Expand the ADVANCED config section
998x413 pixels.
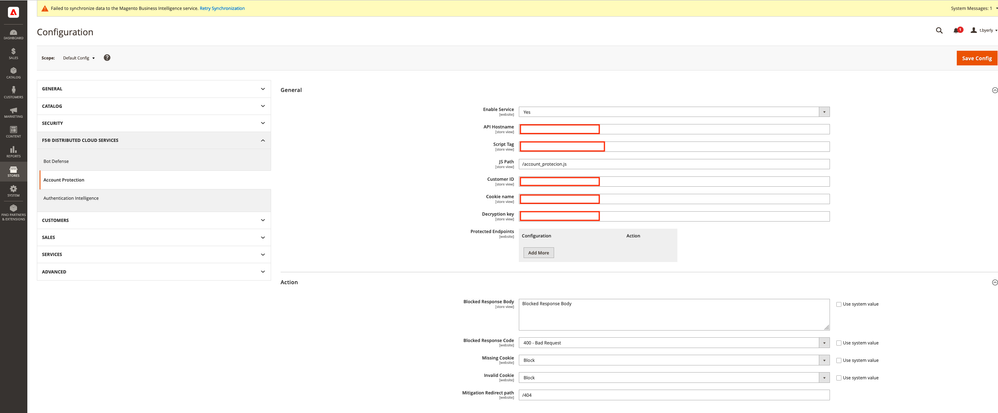(x=154, y=272)
